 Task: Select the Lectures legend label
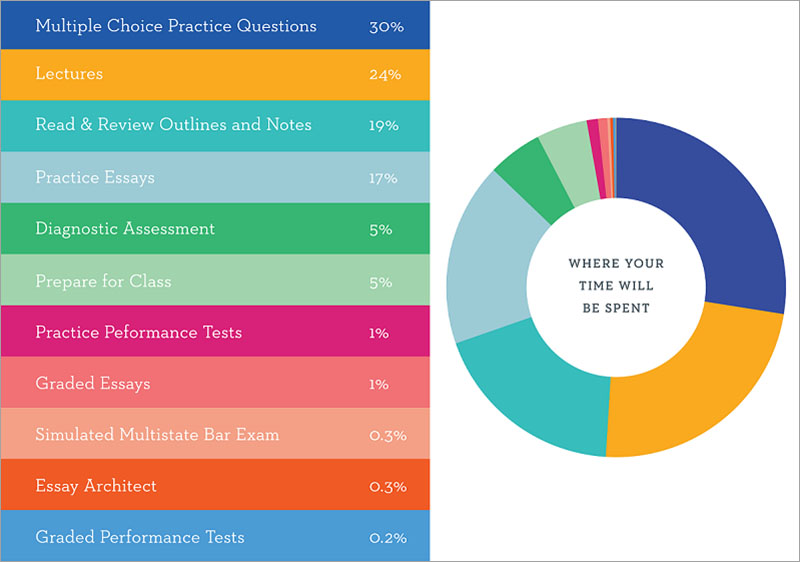69,74
